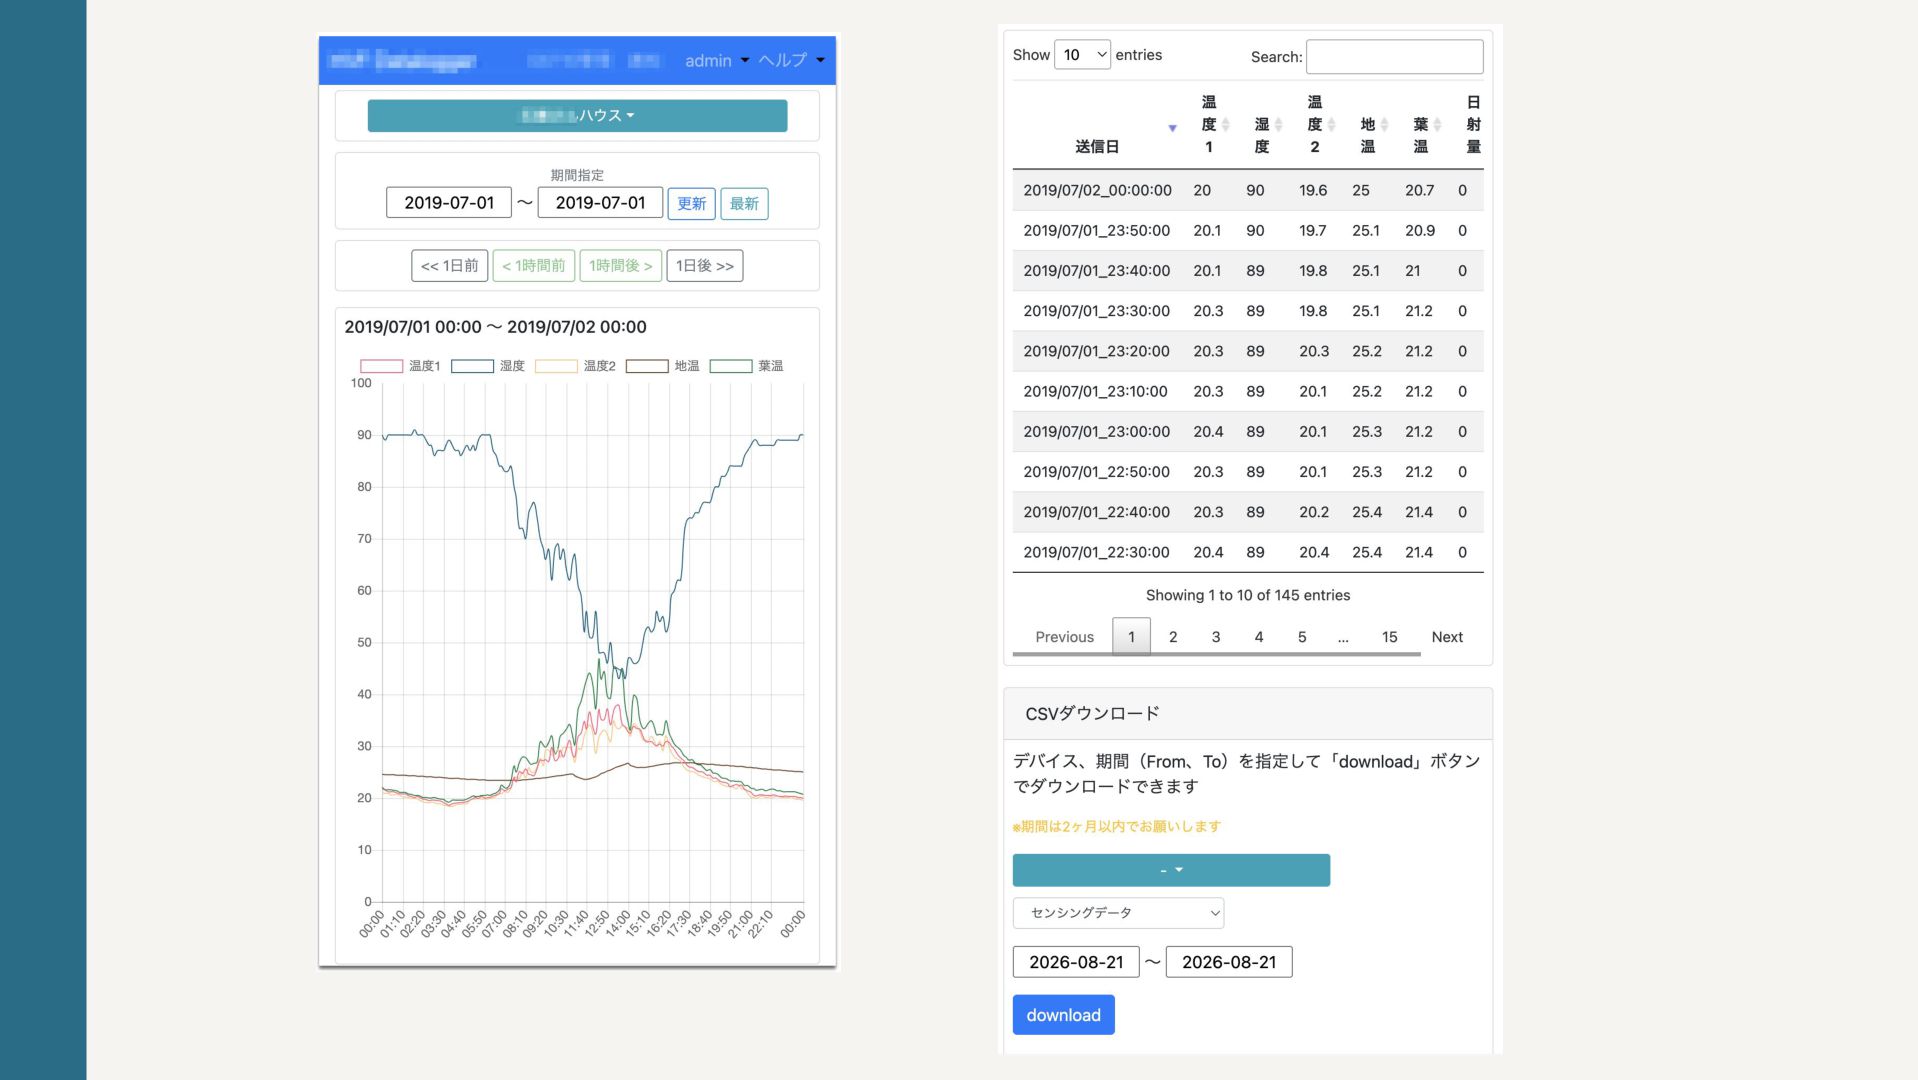
Task: Sort table by 送信日 column arrow
Action: 1172,128
